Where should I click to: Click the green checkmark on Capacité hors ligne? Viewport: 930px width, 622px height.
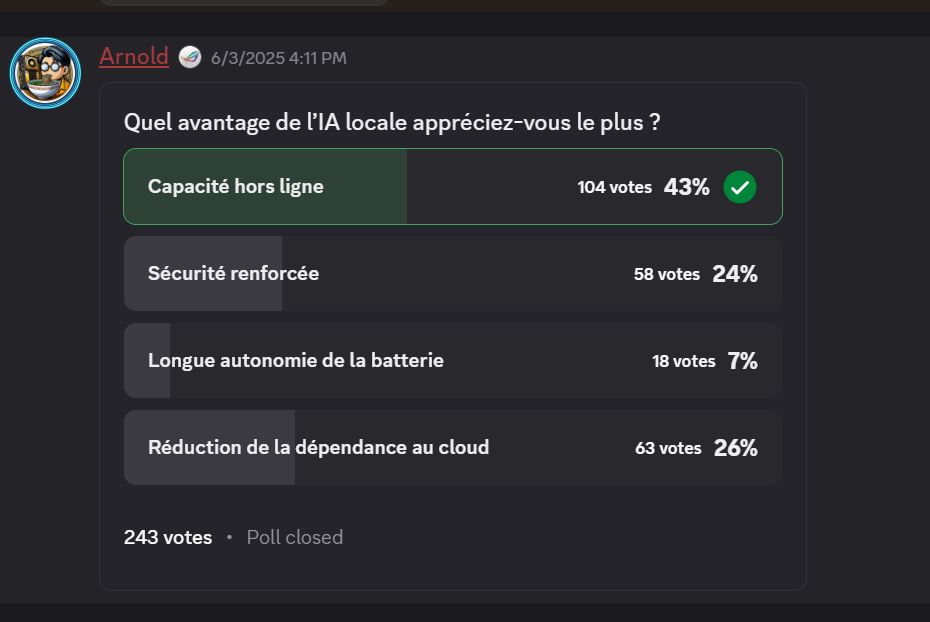click(739, 186)
